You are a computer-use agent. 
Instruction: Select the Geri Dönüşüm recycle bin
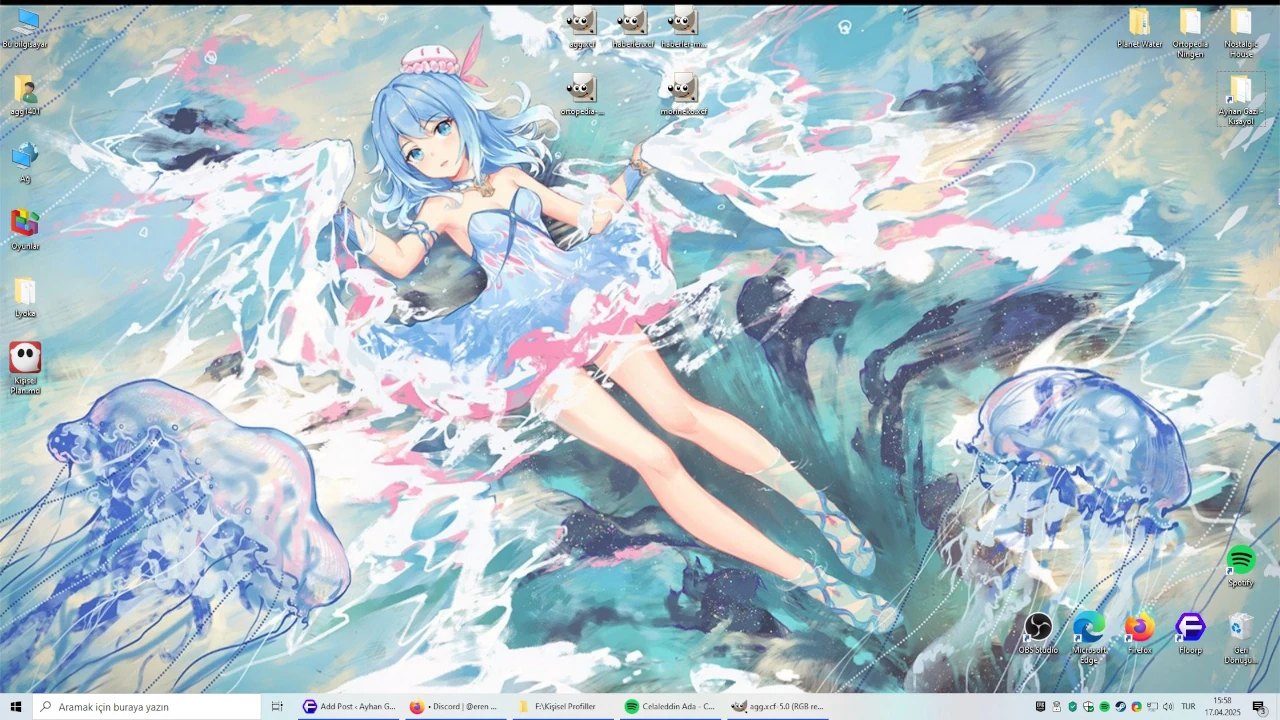pos(1241,638)
